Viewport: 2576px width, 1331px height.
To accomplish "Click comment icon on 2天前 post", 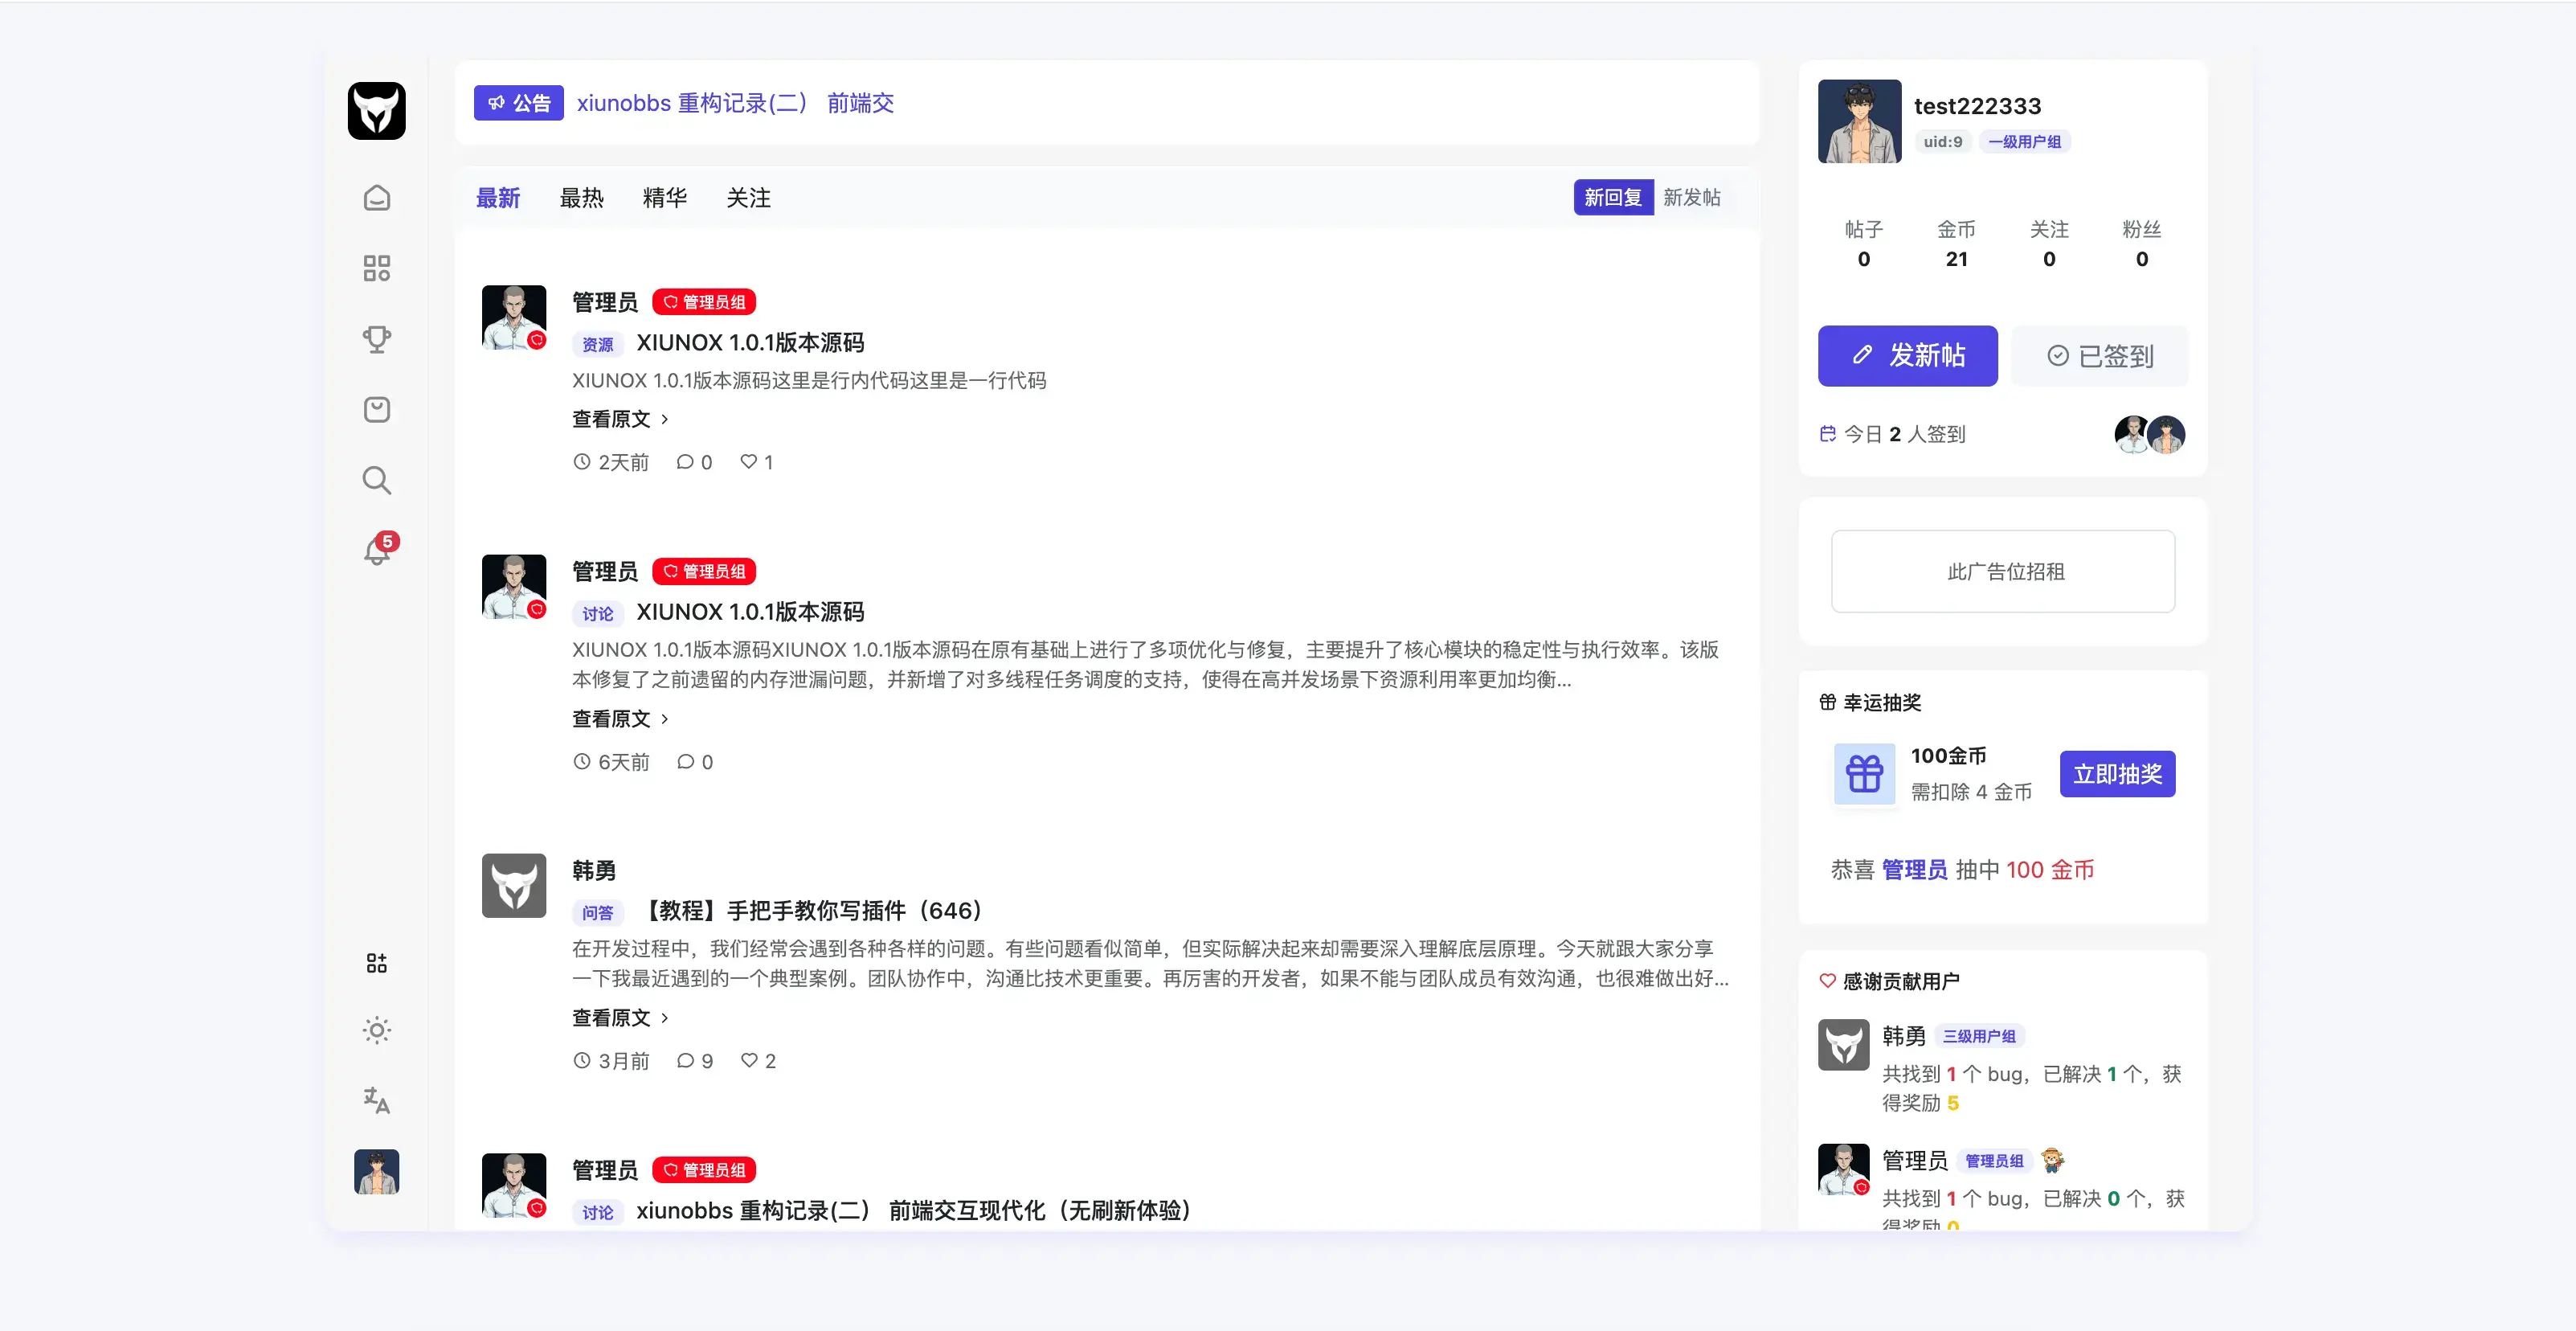I will [685, 462].
